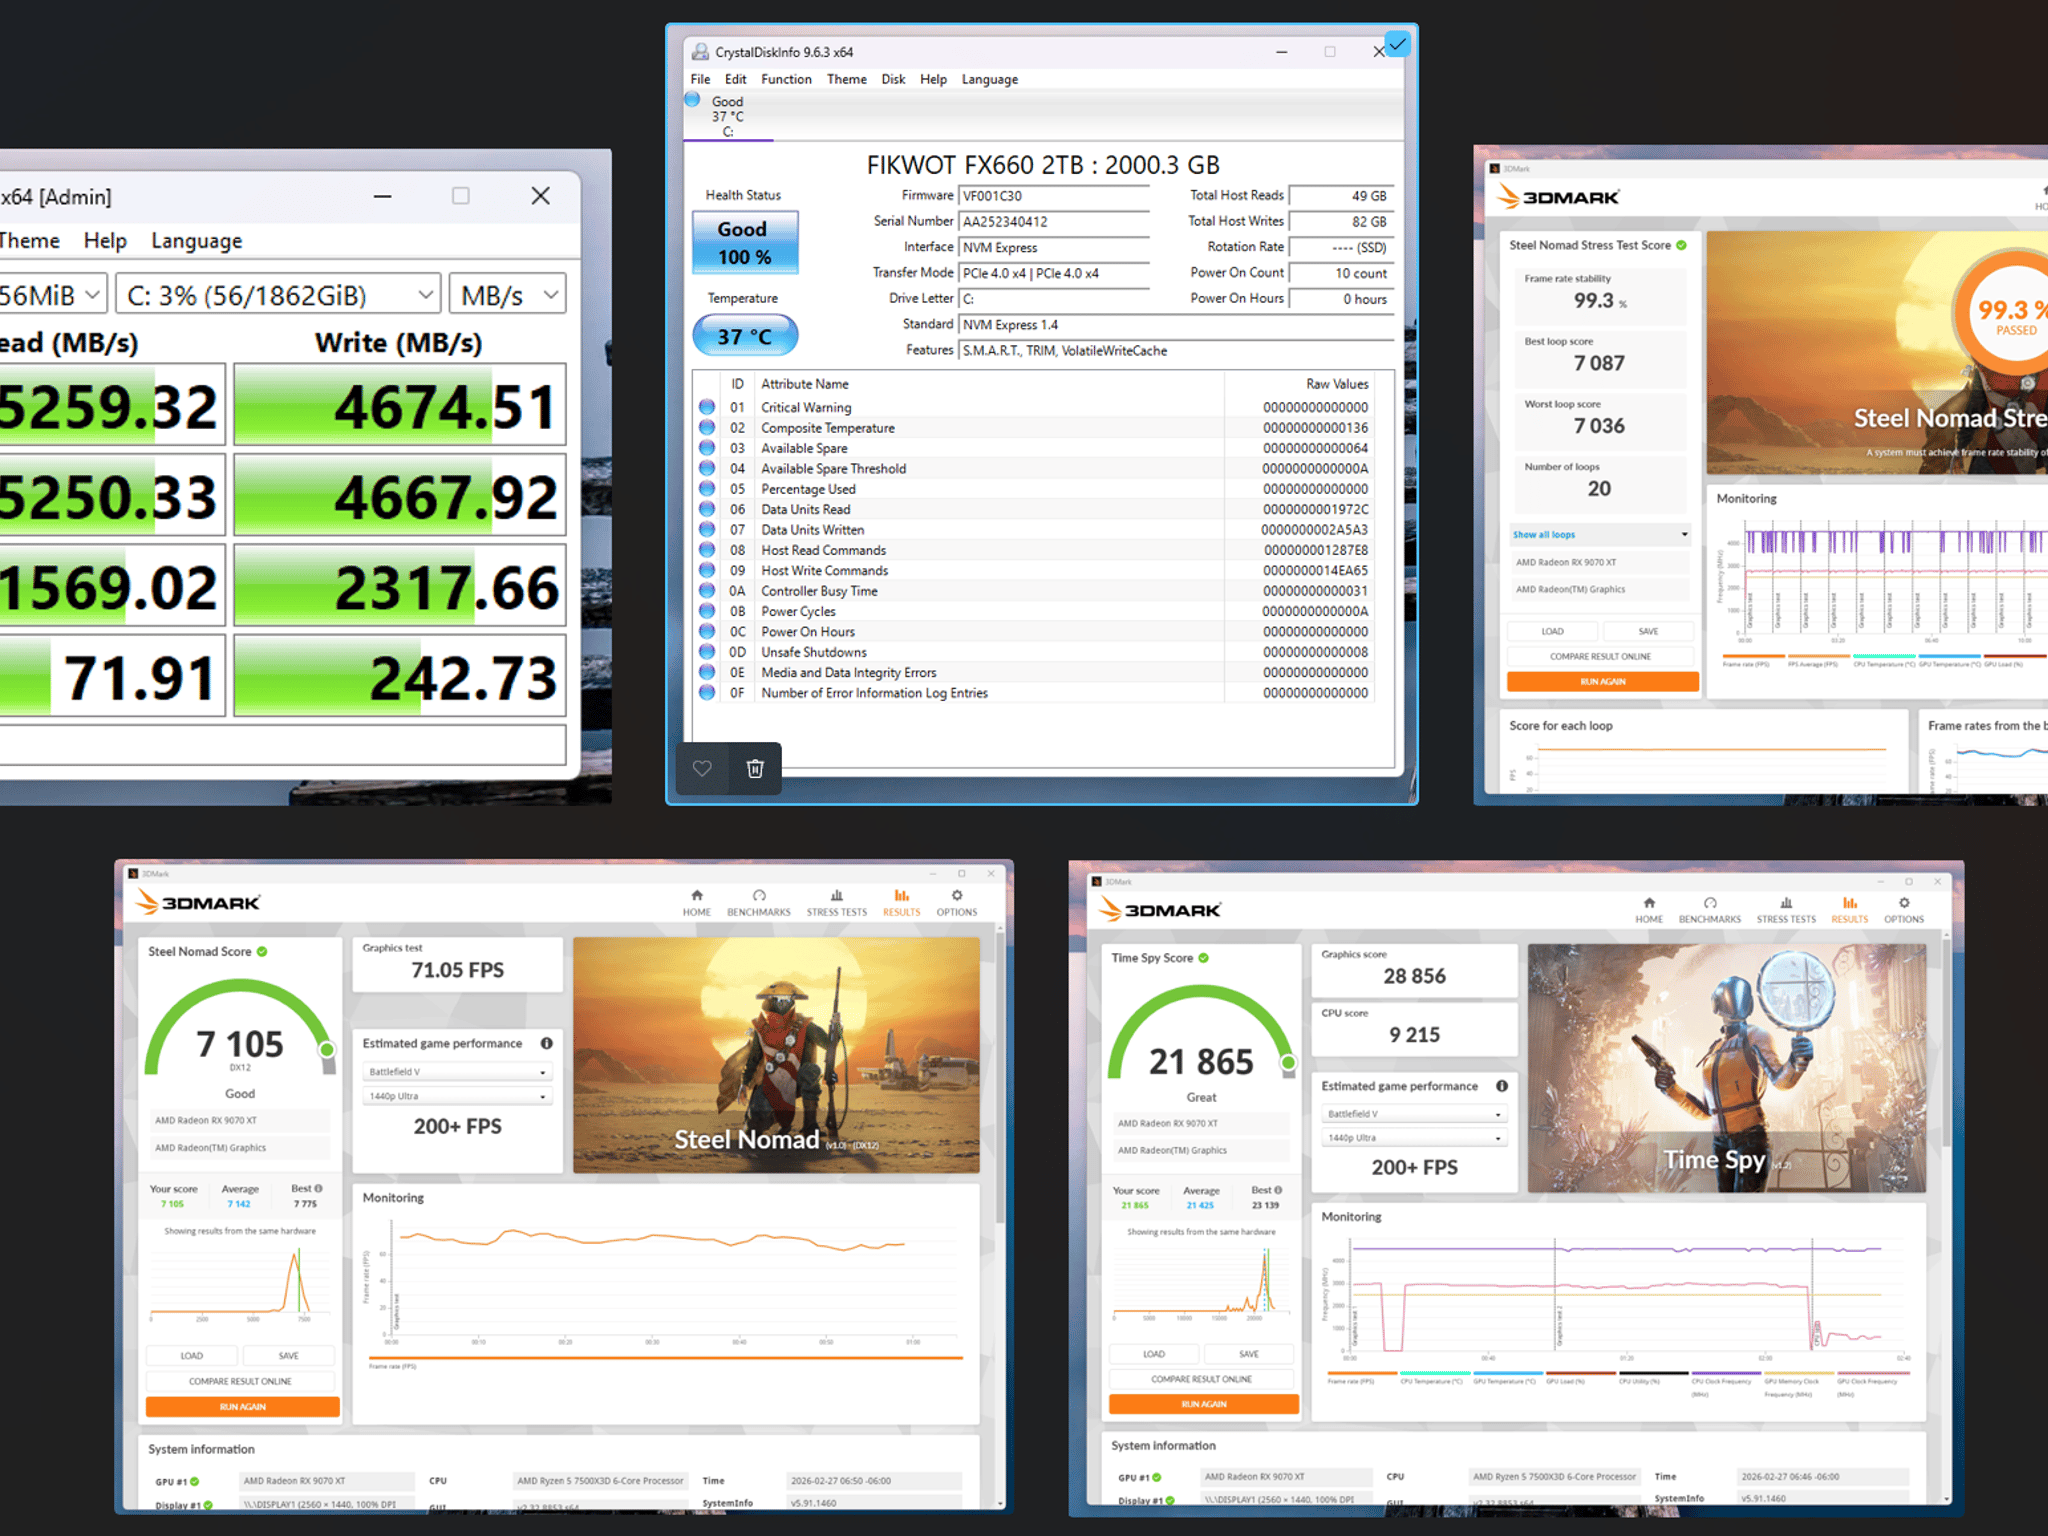Screen dimensions: 2048x1536
Task: Open the Show all loops dropdown in Stress Test window
Action: (1600, 535)
